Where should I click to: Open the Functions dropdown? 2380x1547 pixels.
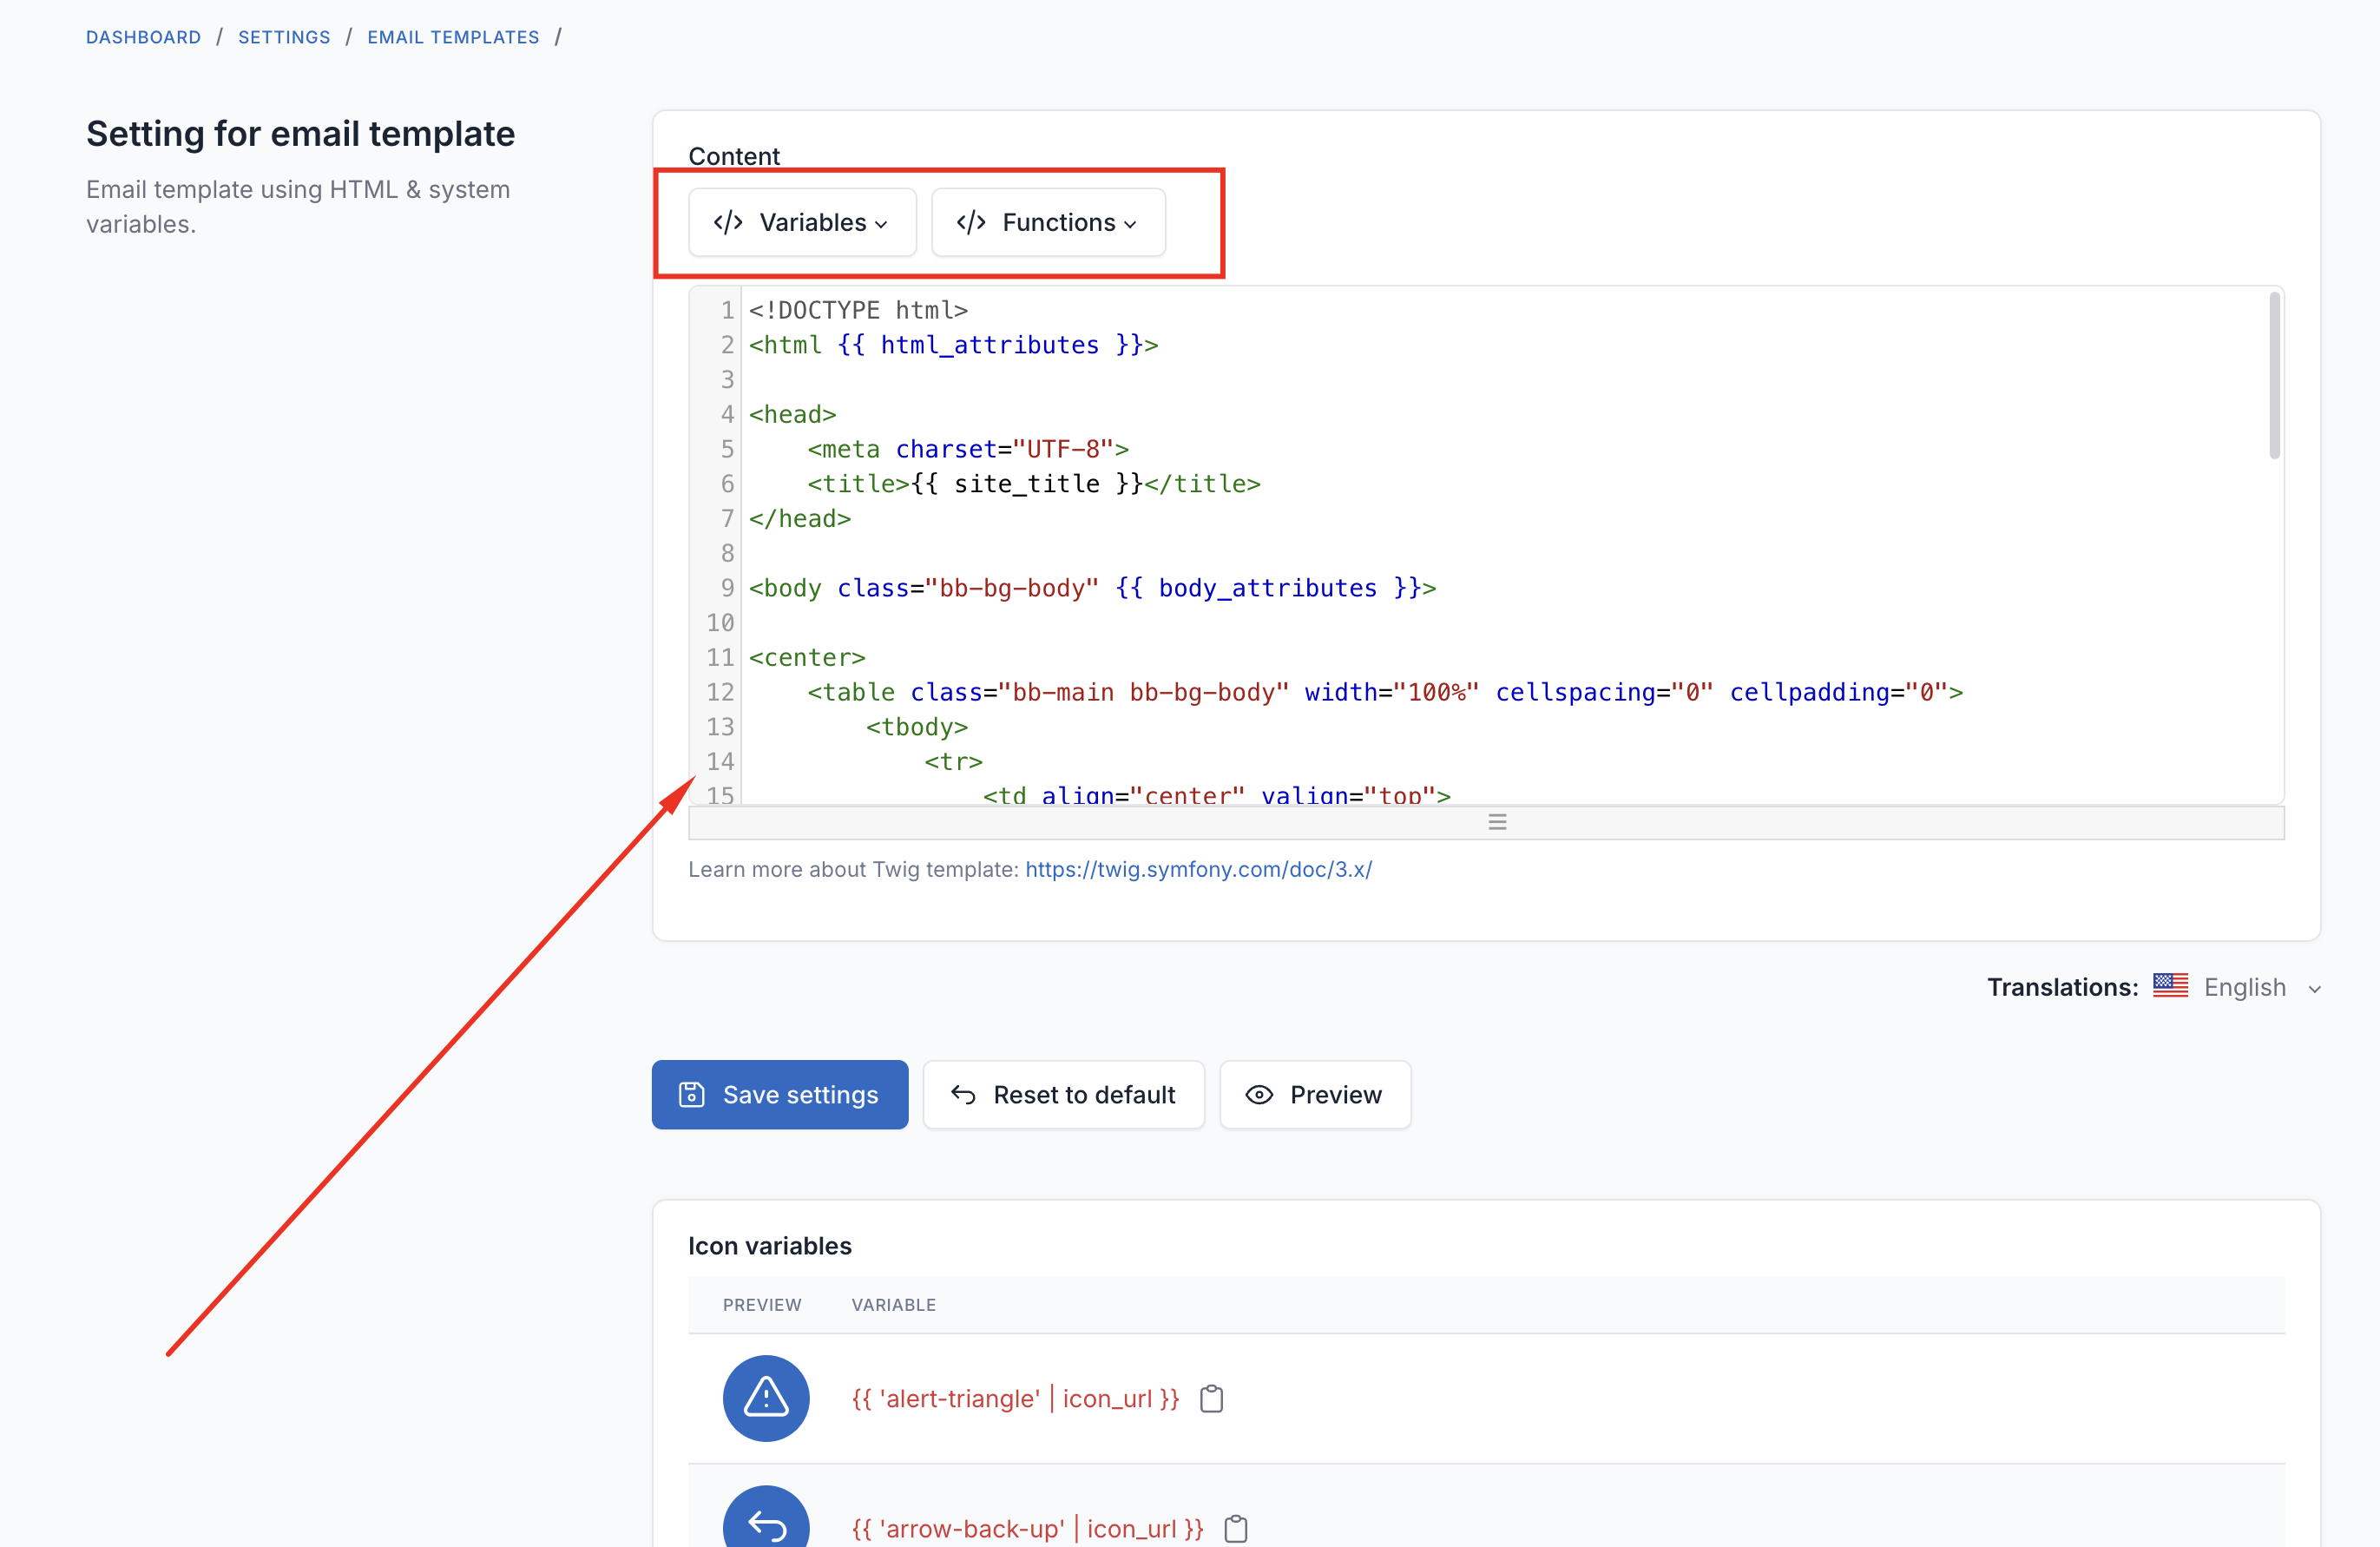(x=1047, y=222)
